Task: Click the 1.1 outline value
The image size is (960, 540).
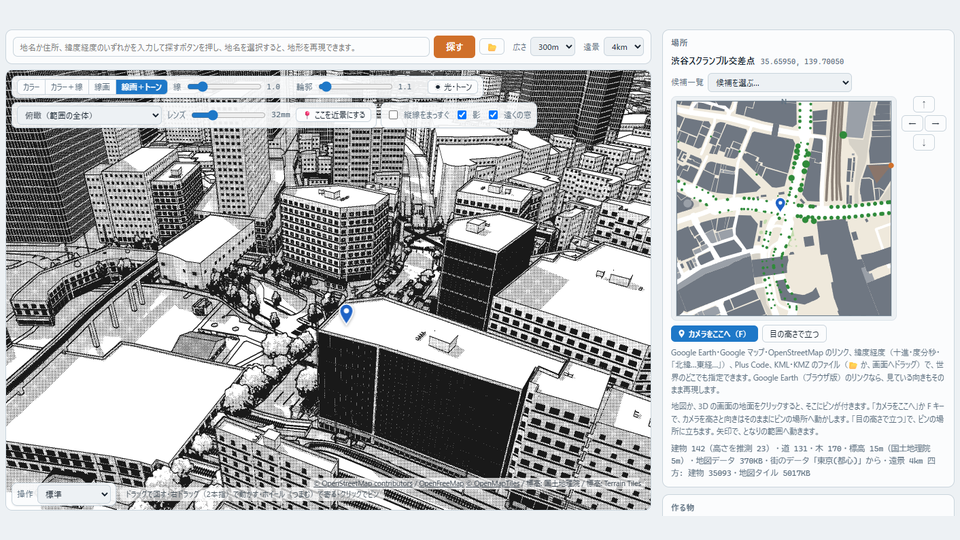Action: [x=405, y=87]
